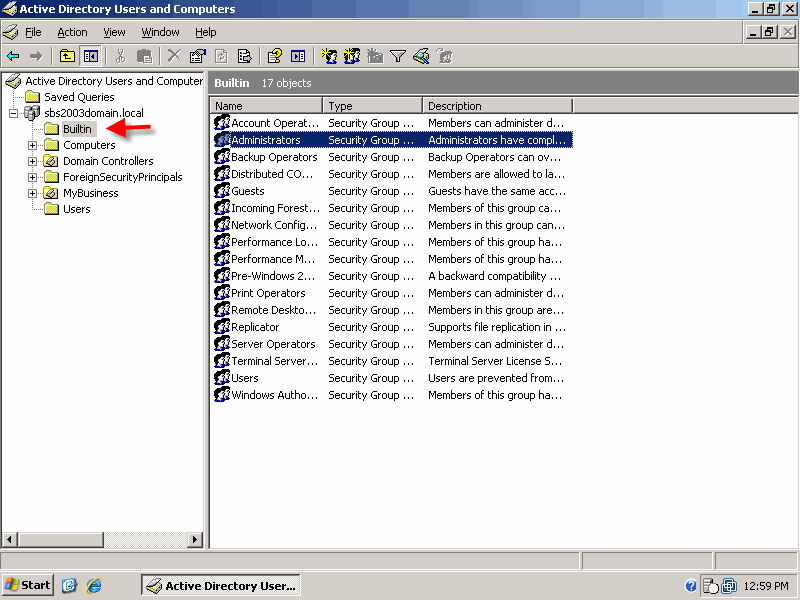This screenshot has height=600, width=800.
Task: Select the Terminal Server group
Action: [x=274, y=361]
